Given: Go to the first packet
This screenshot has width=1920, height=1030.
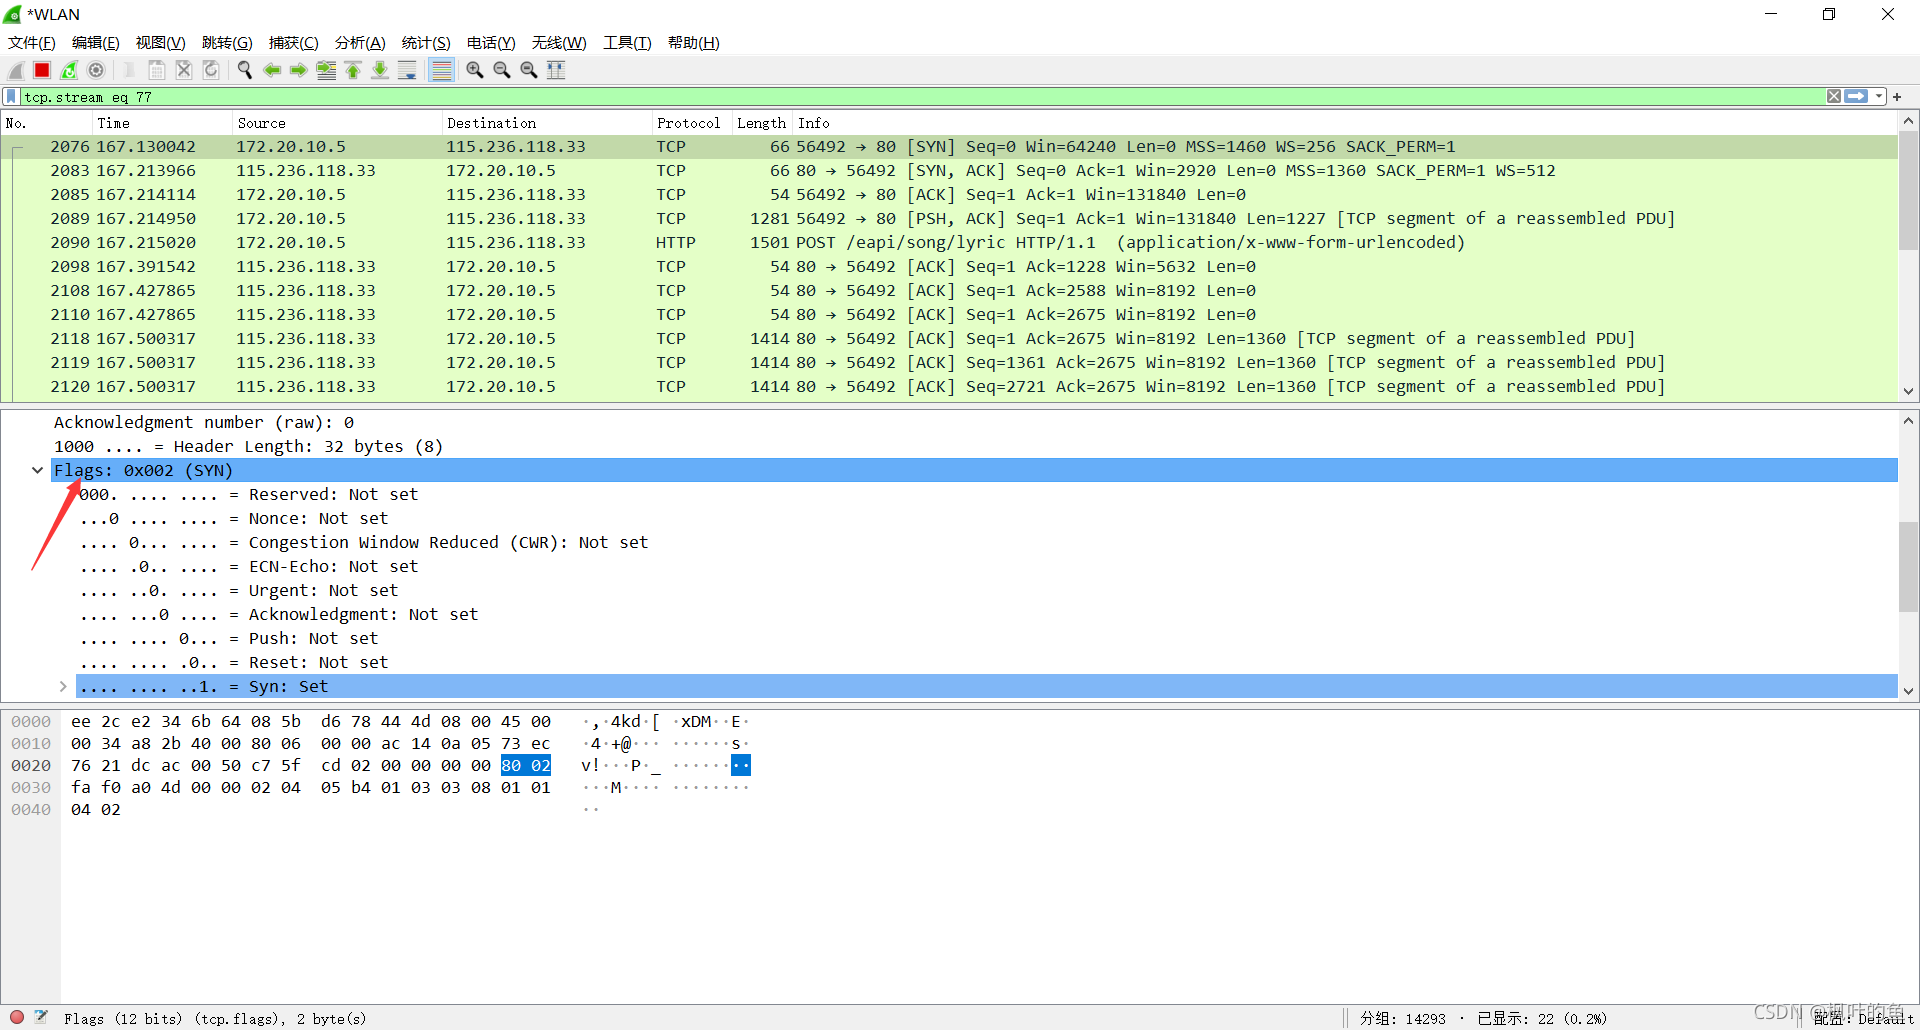Looking at the screenshot, I should tap(353, 70).
